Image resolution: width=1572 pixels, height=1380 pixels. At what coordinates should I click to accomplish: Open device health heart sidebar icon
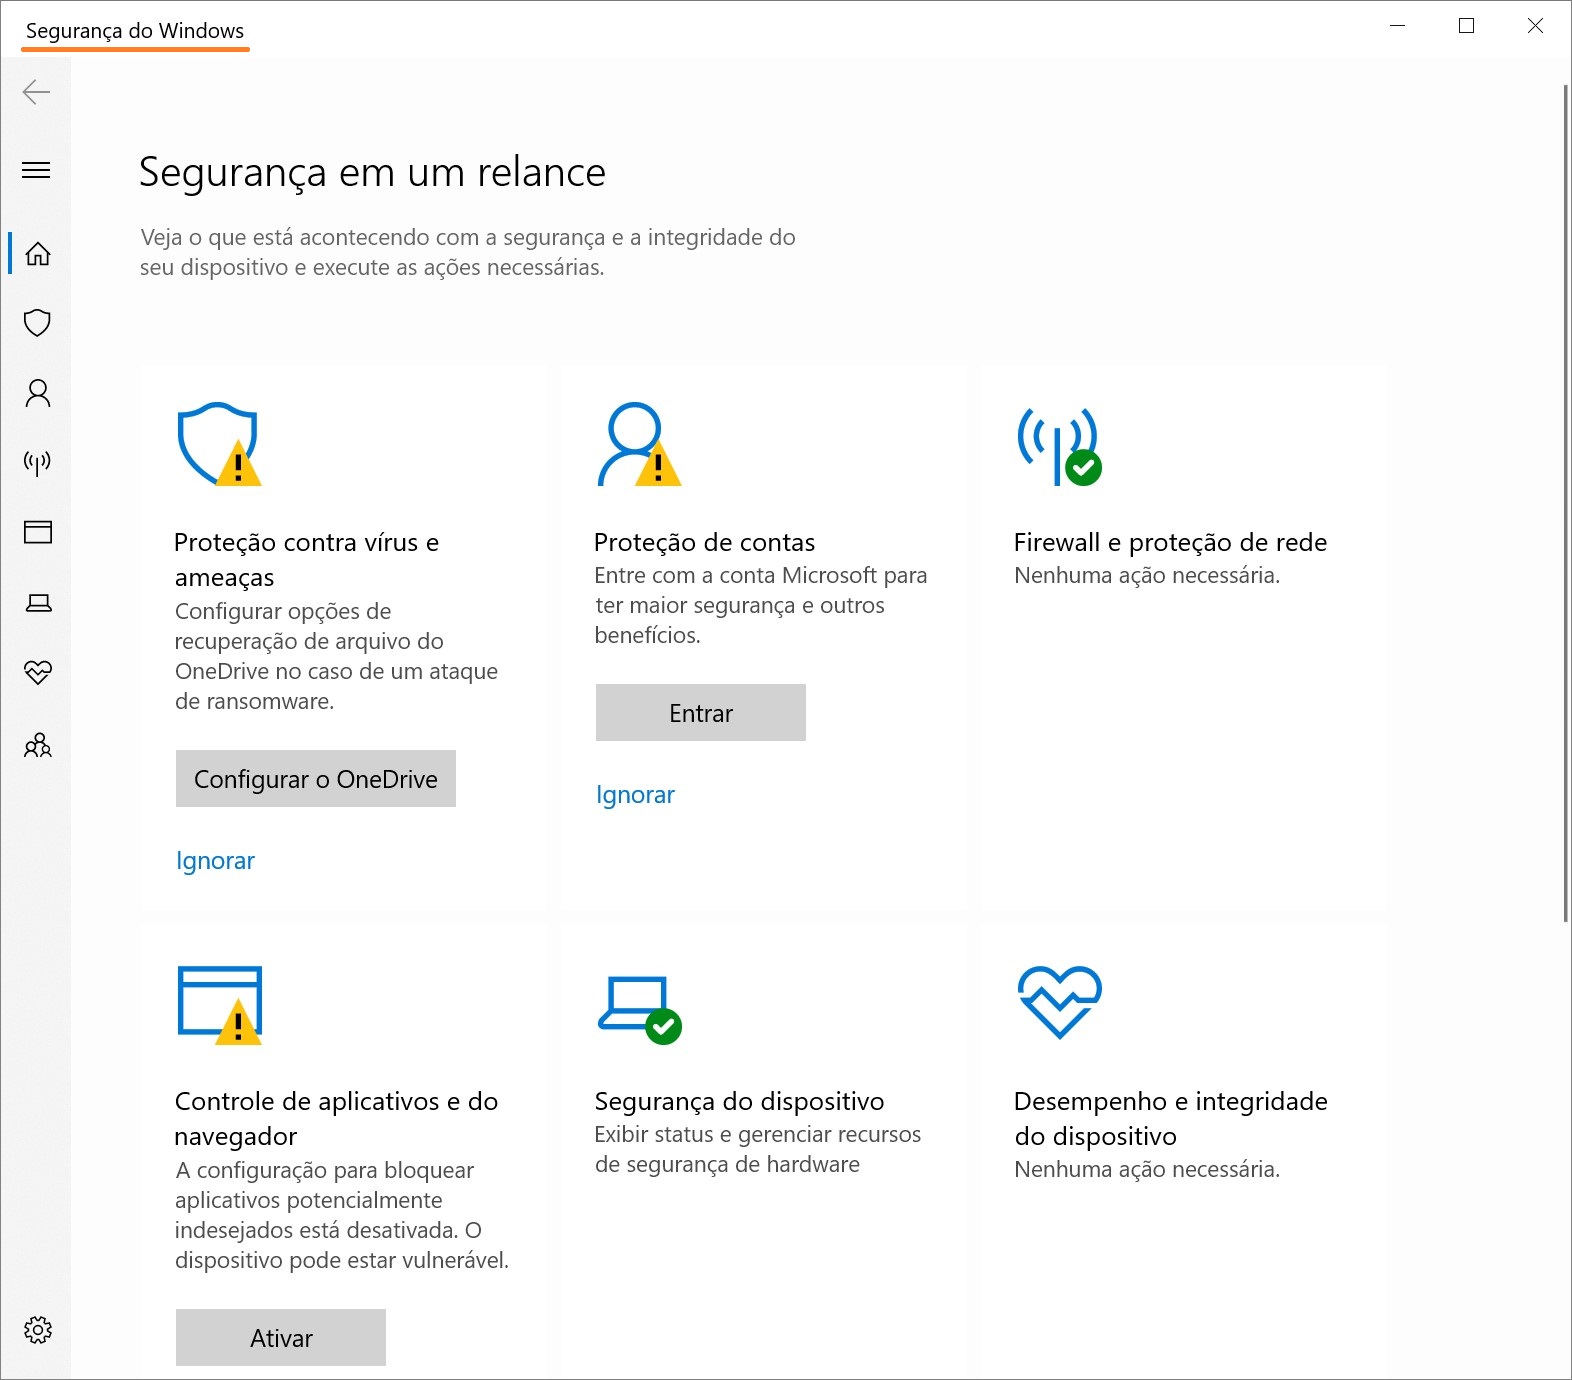click(x=38, y=672)
